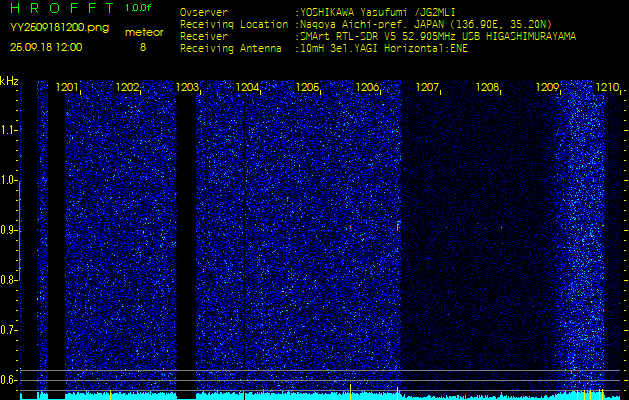
Task: Click the HROFFT title text
Action: pos(62,8)
